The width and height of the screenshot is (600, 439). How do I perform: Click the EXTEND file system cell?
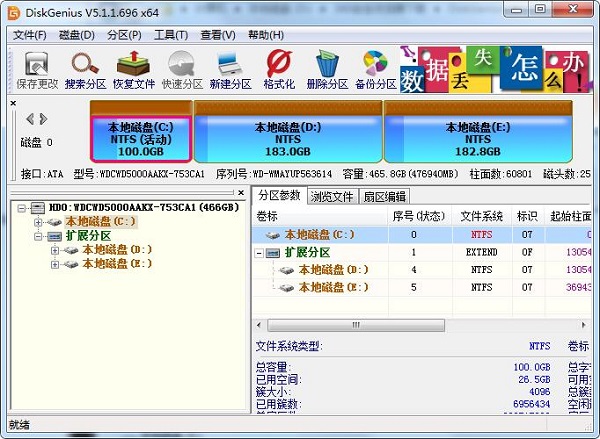coord(482,252)
